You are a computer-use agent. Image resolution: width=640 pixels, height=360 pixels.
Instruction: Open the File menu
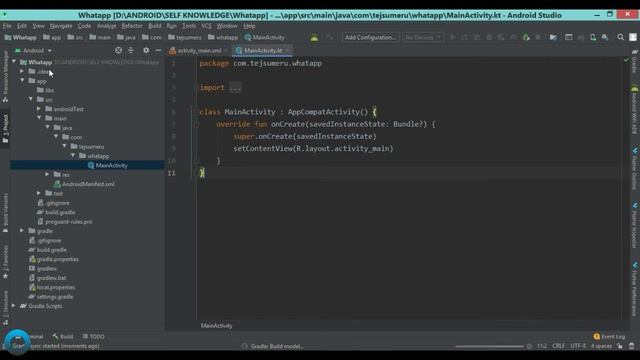pos(7,26)
